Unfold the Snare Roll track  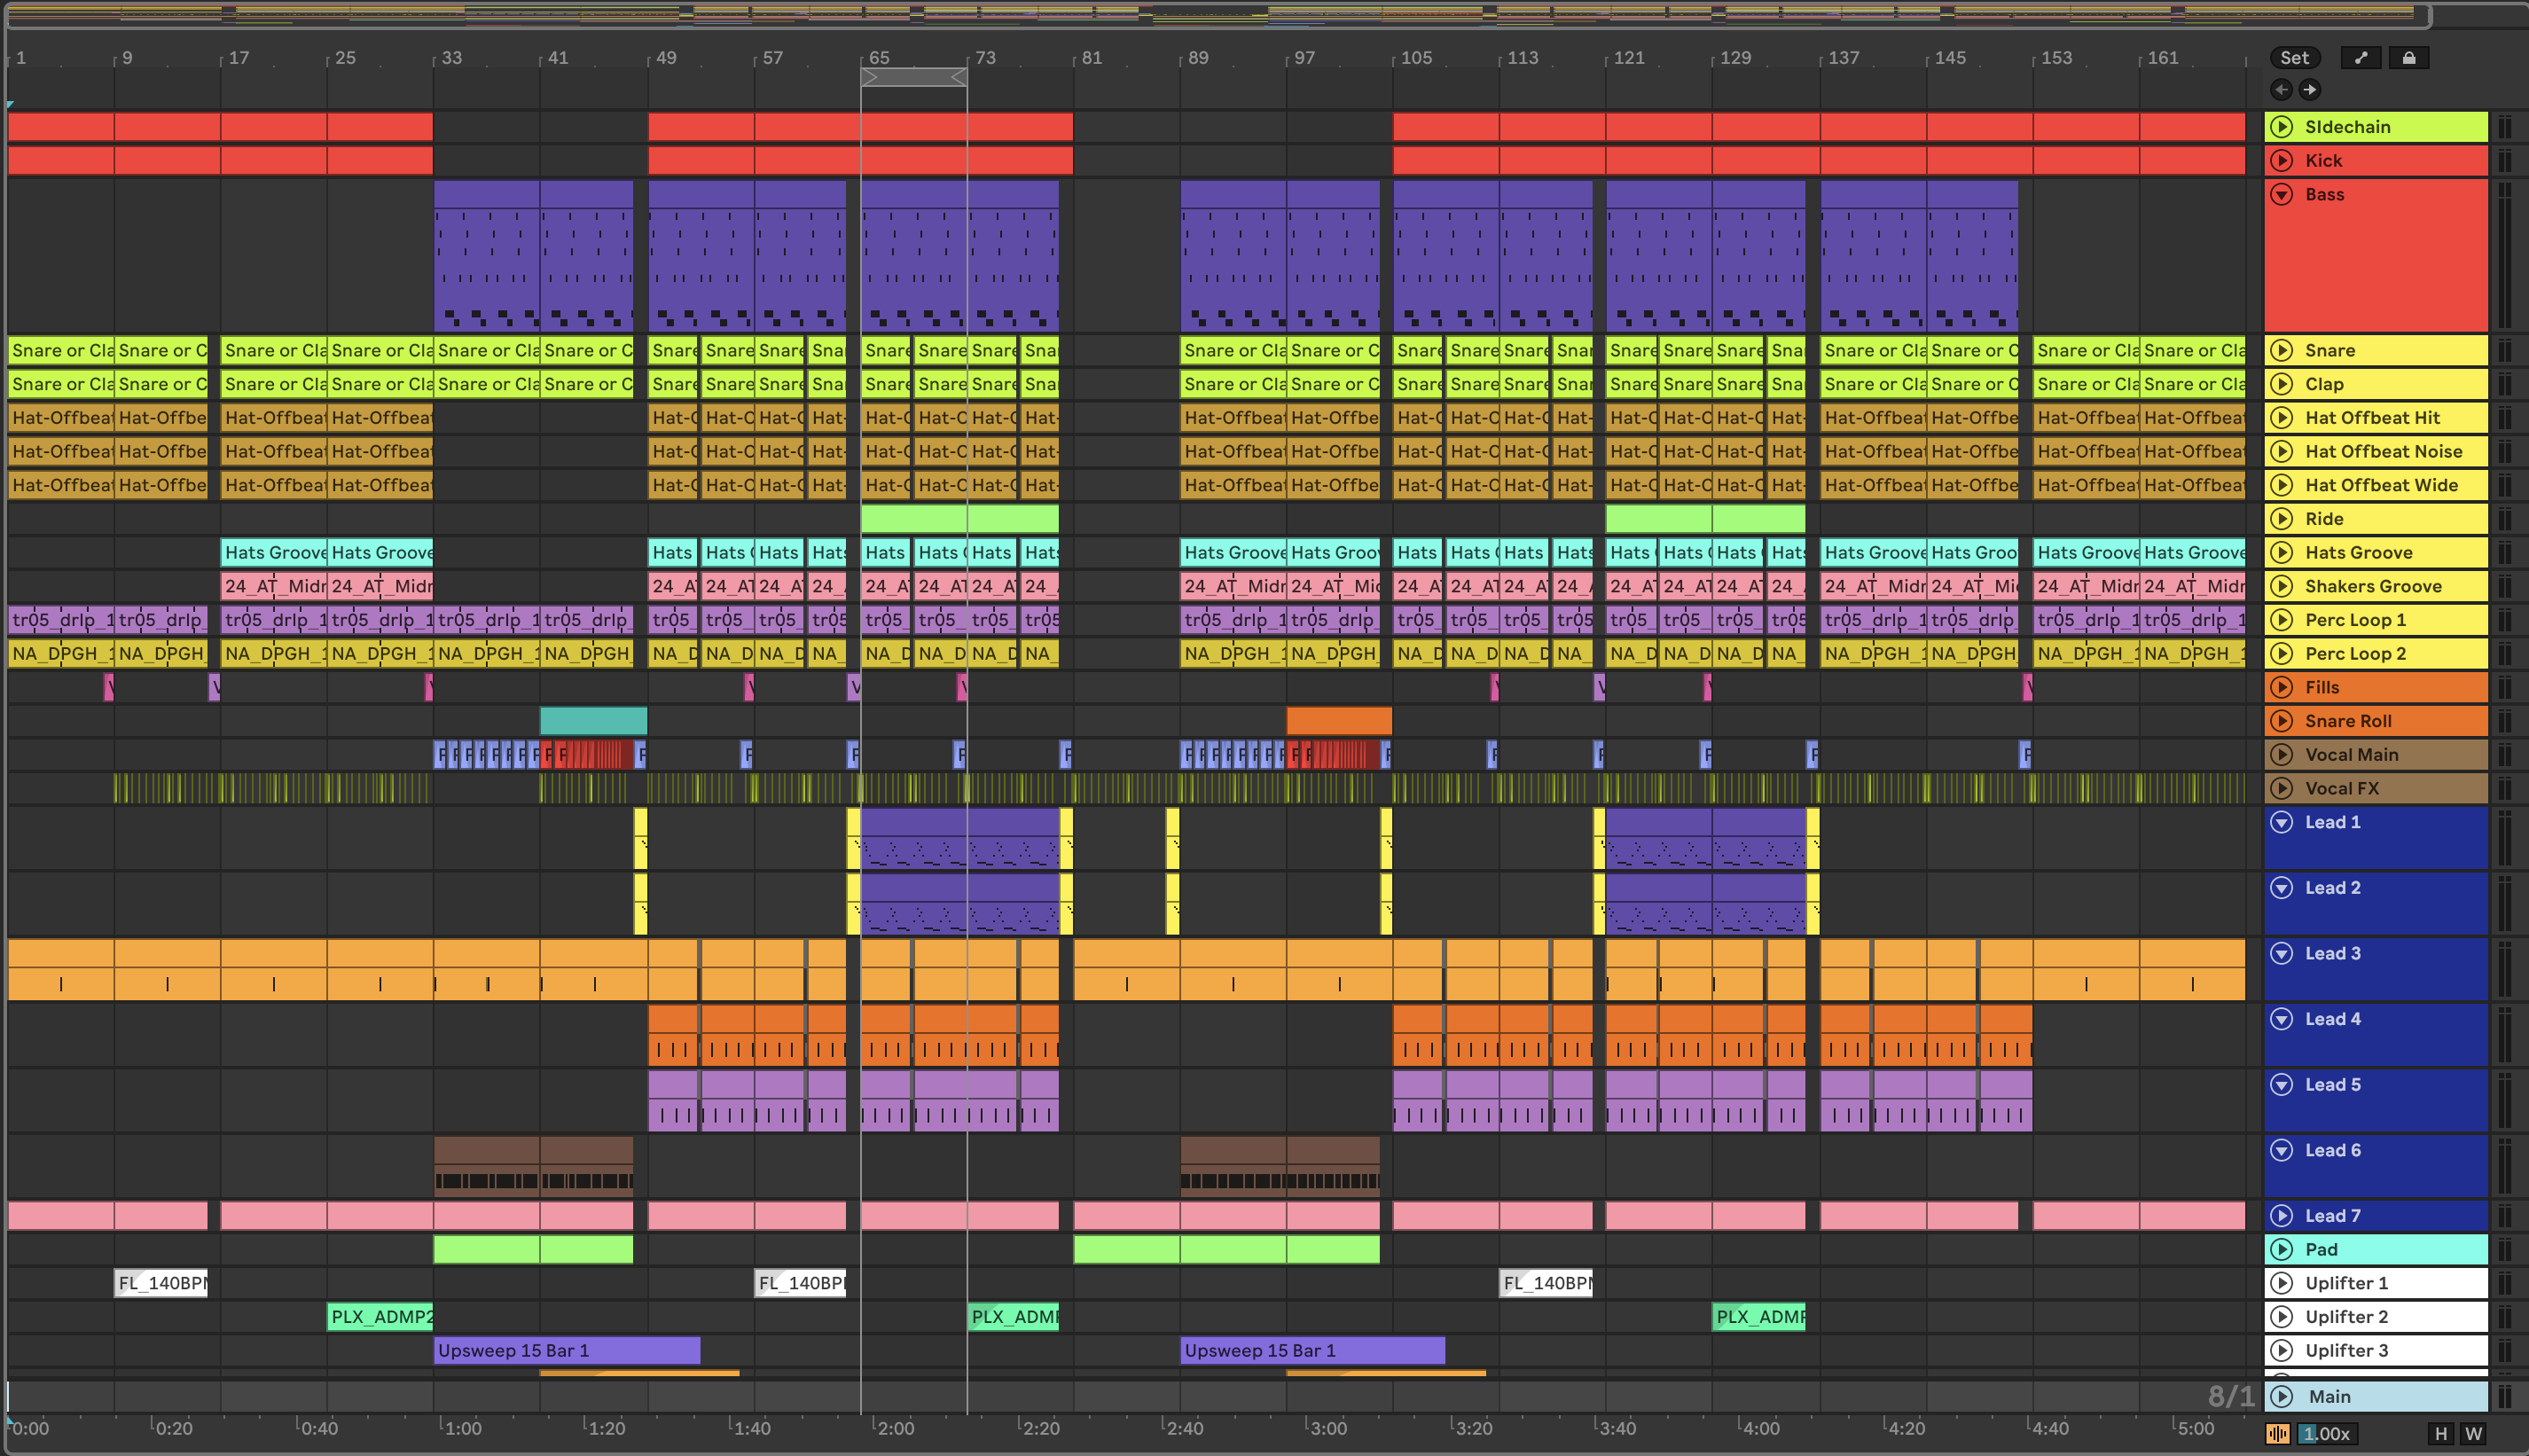pos(2281,721)
